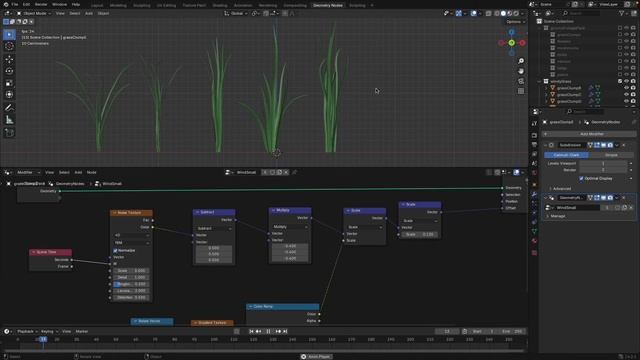Image resolution: width=640 pixels, height=360 pixels.
Task: Open the Object Data properties tab
Action: [x=534, y=231]
